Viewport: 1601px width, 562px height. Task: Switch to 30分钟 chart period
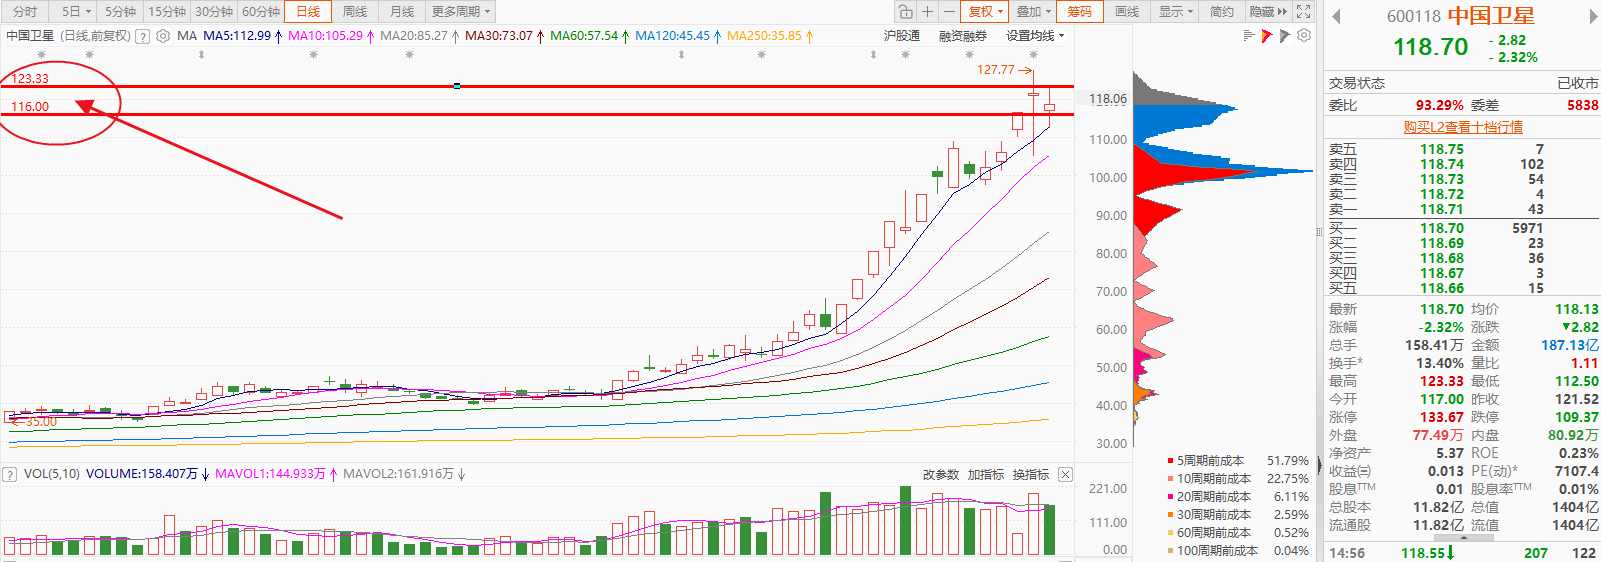pyautogui.click(x=214, y=12)
